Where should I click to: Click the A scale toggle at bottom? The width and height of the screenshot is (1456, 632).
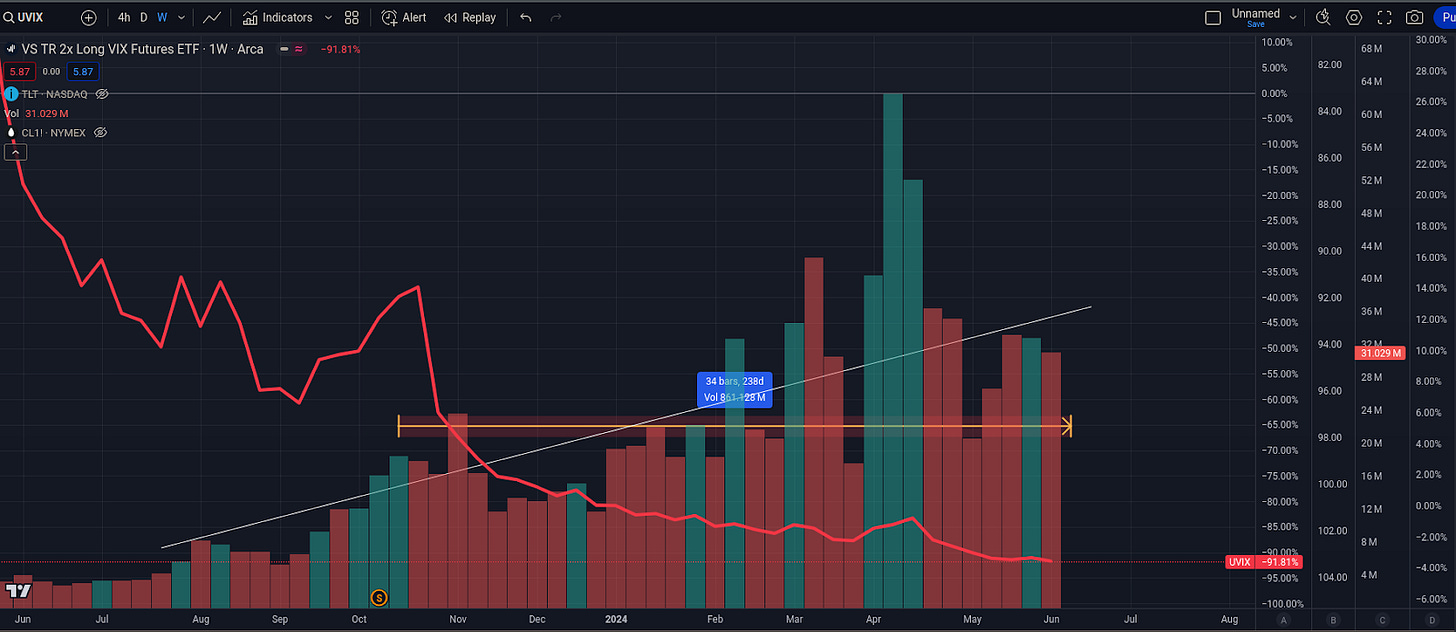coord(1283,621)
